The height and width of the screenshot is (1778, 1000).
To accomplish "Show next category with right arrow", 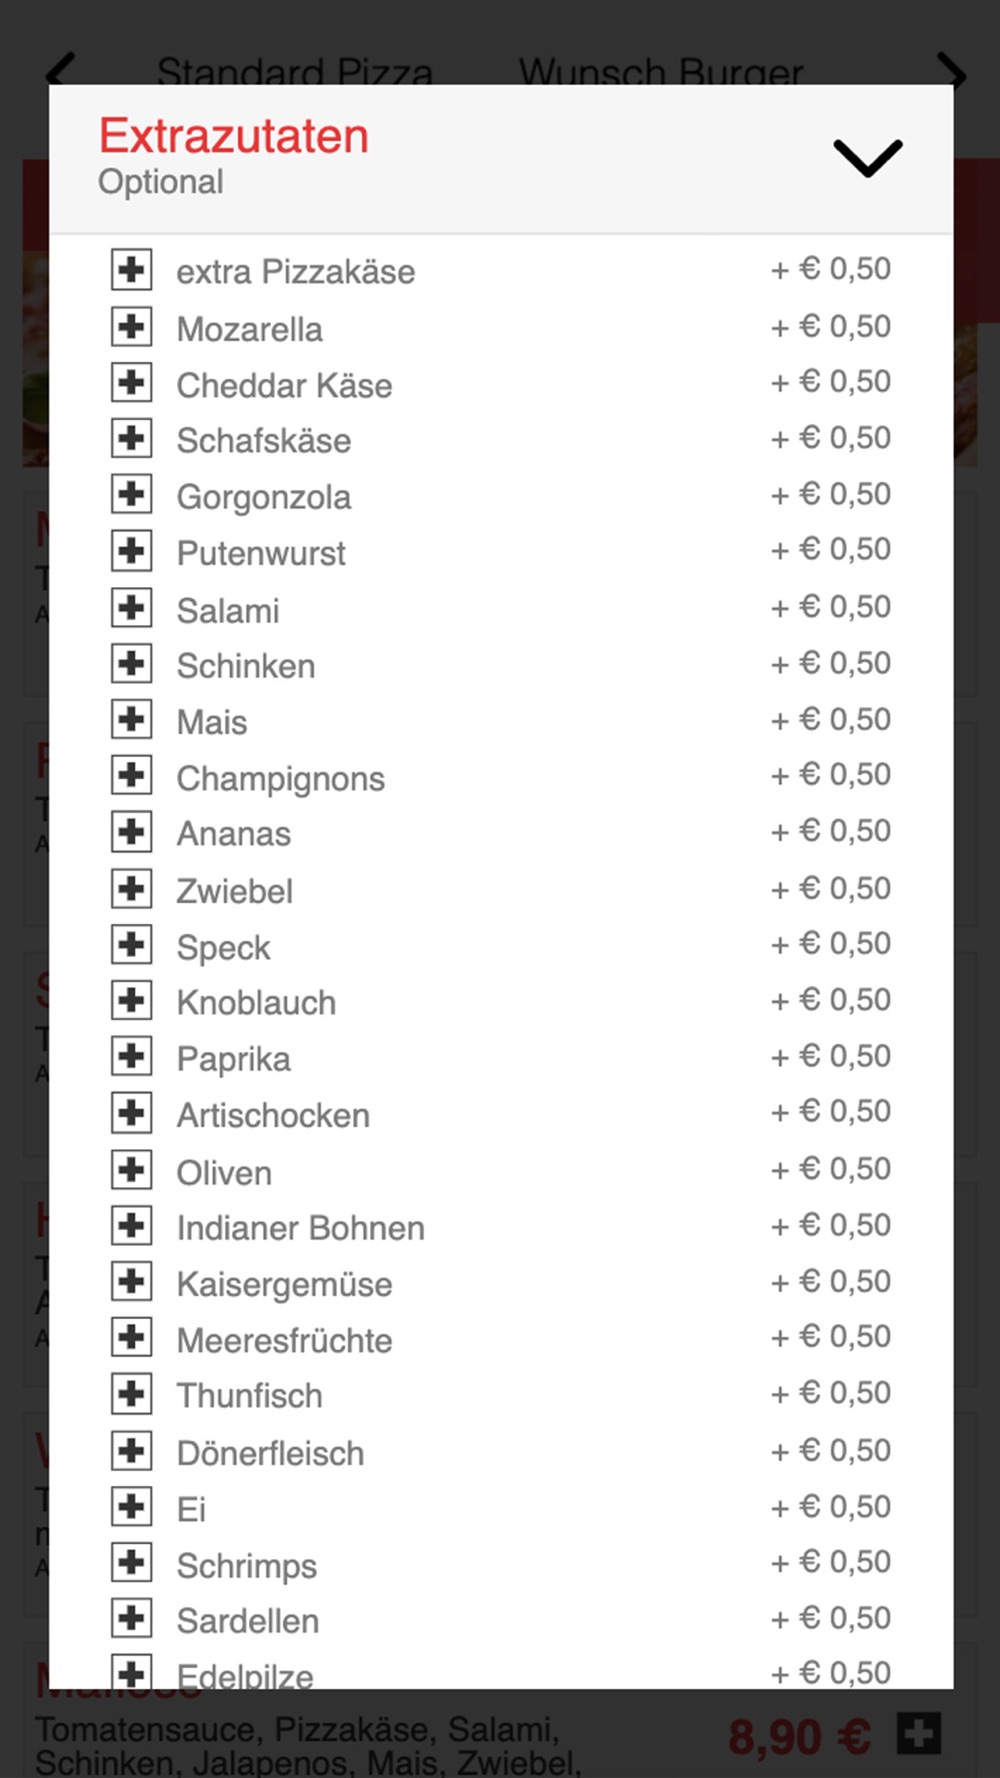I will 951,70.
